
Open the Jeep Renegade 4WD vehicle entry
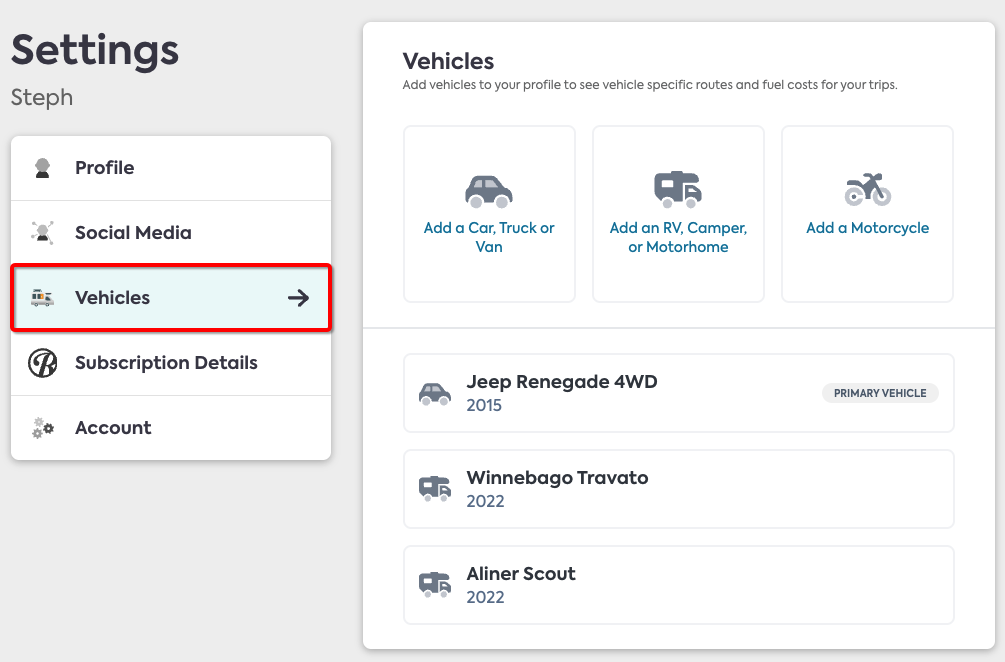tap(679, 393)
